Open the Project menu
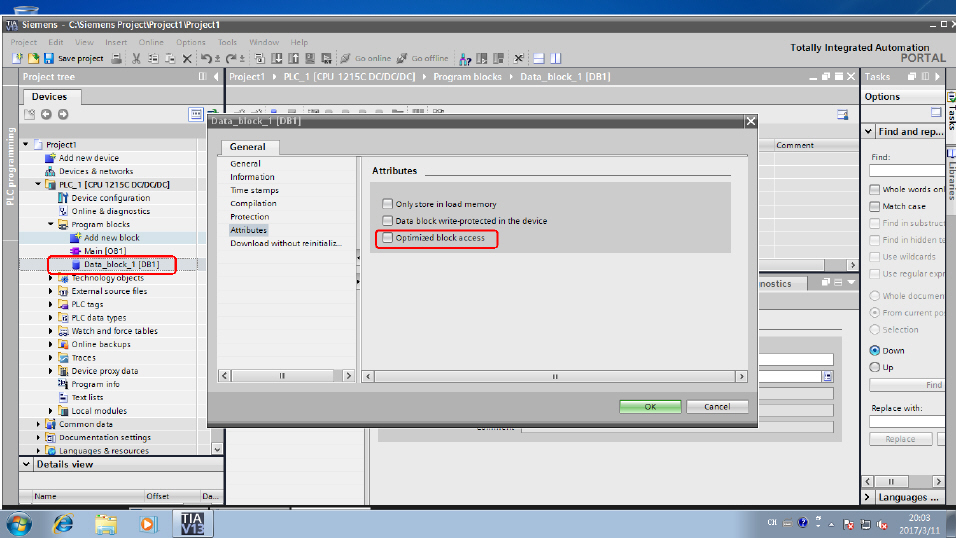Screen dimensions: 956x538 23,42
